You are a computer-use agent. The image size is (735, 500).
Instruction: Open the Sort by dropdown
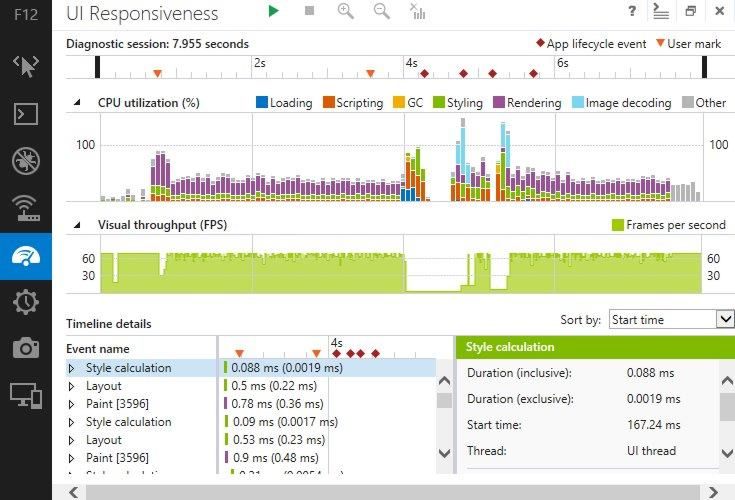tap(671, 319)
